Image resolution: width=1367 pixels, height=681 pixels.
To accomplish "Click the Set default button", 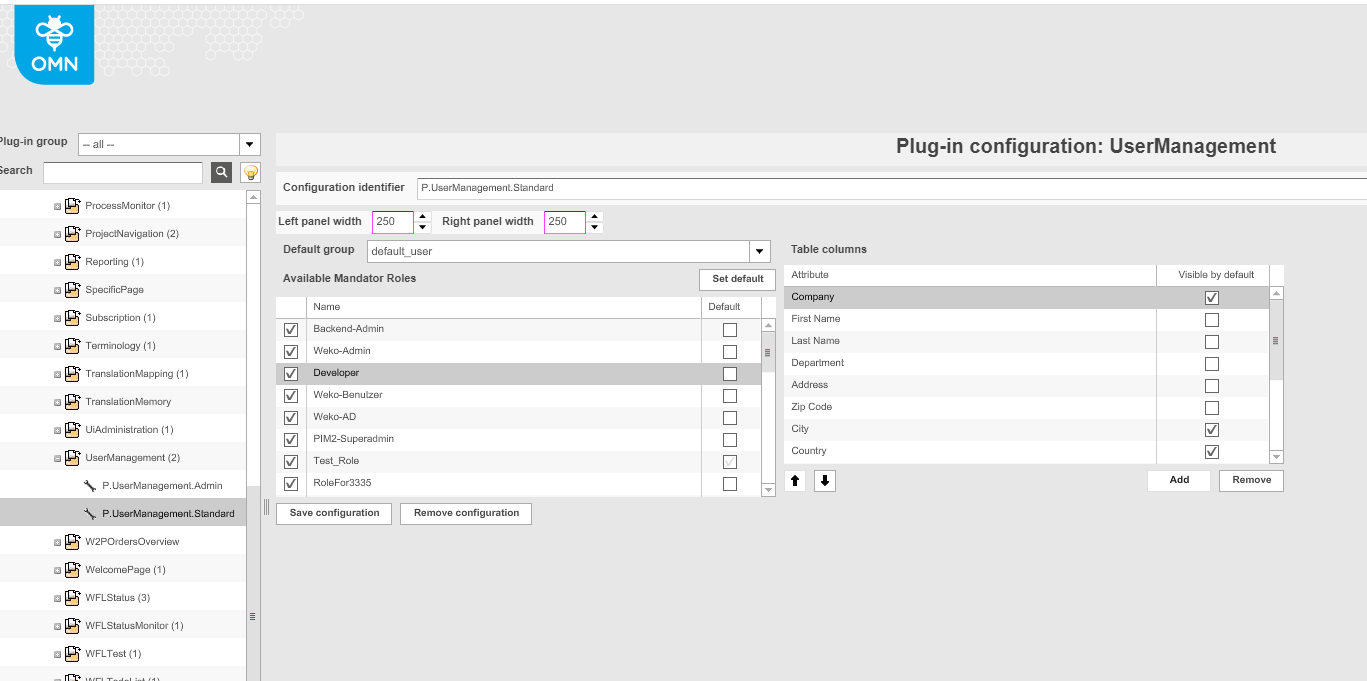I will click(737, 279).
